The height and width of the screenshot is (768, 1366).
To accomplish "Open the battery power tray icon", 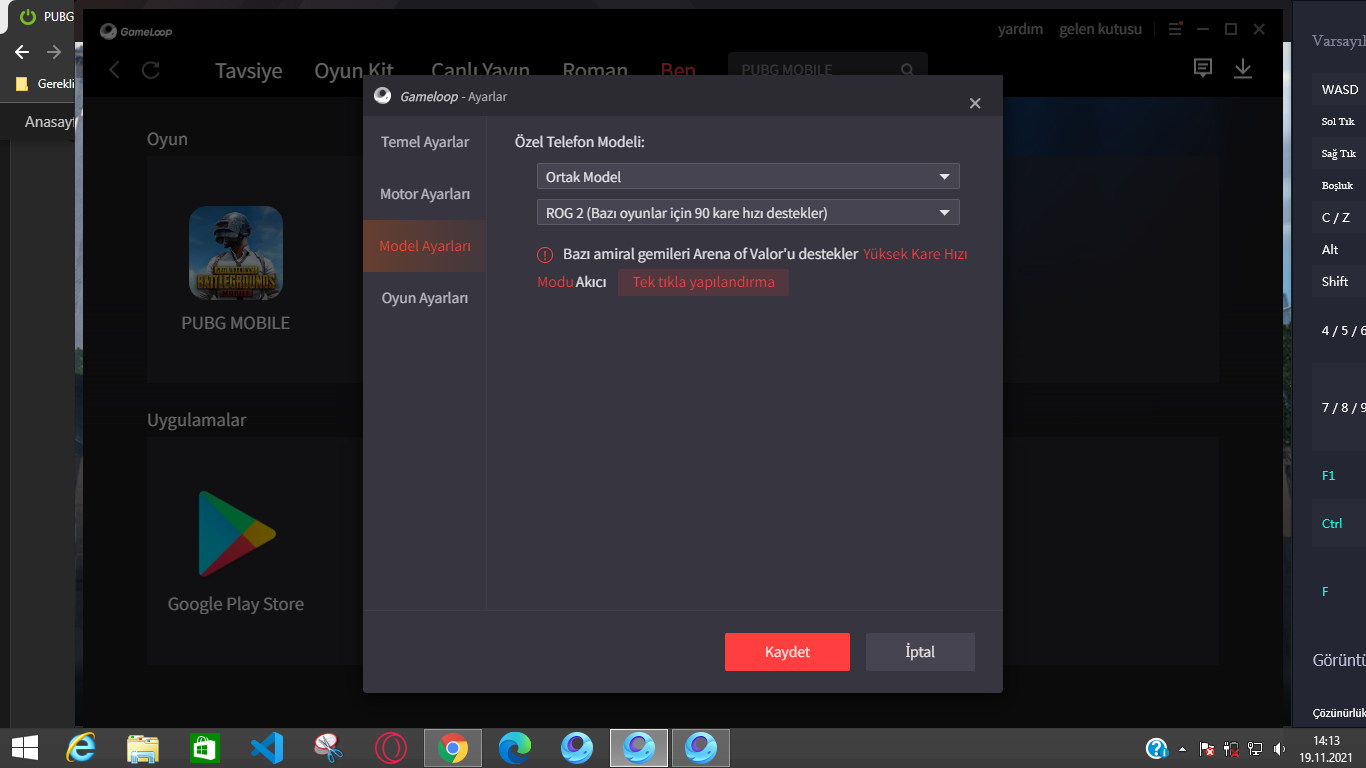I will [1231, 748].
